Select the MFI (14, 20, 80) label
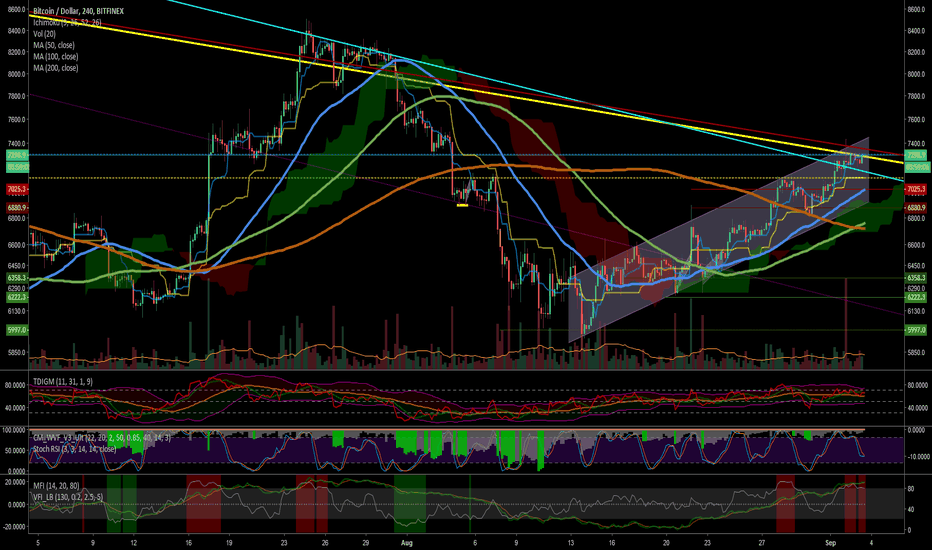Screen dimensions: 932x550 58,485
